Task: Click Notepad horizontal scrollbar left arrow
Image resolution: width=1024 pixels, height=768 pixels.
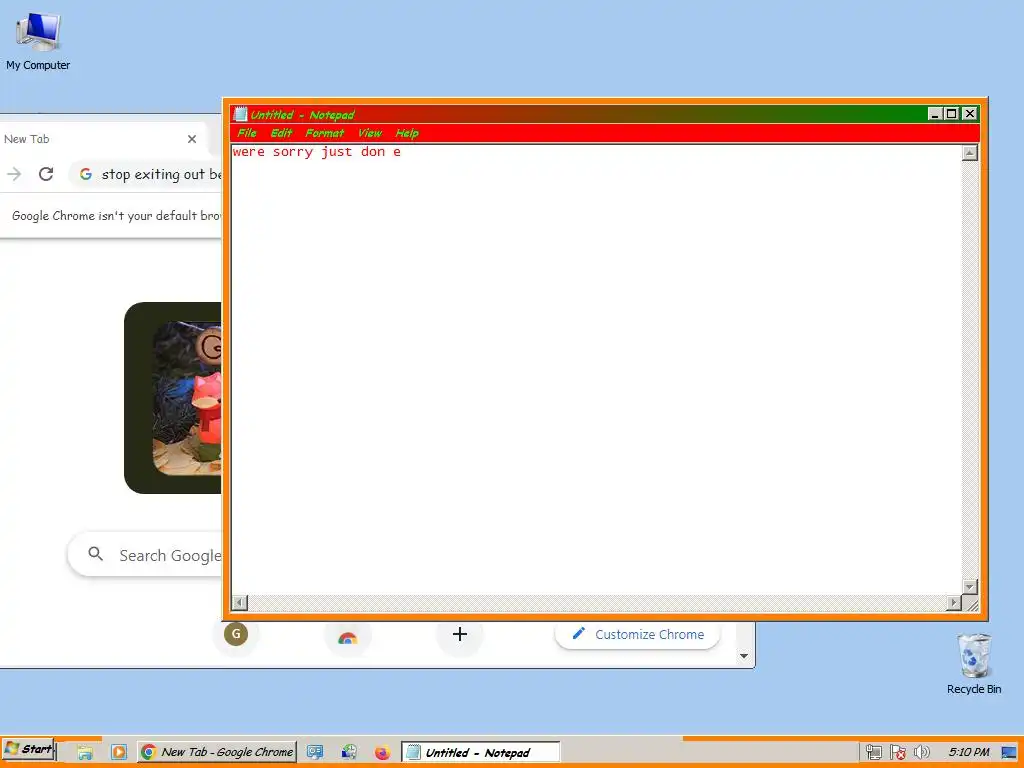Action: coord(240,603)
